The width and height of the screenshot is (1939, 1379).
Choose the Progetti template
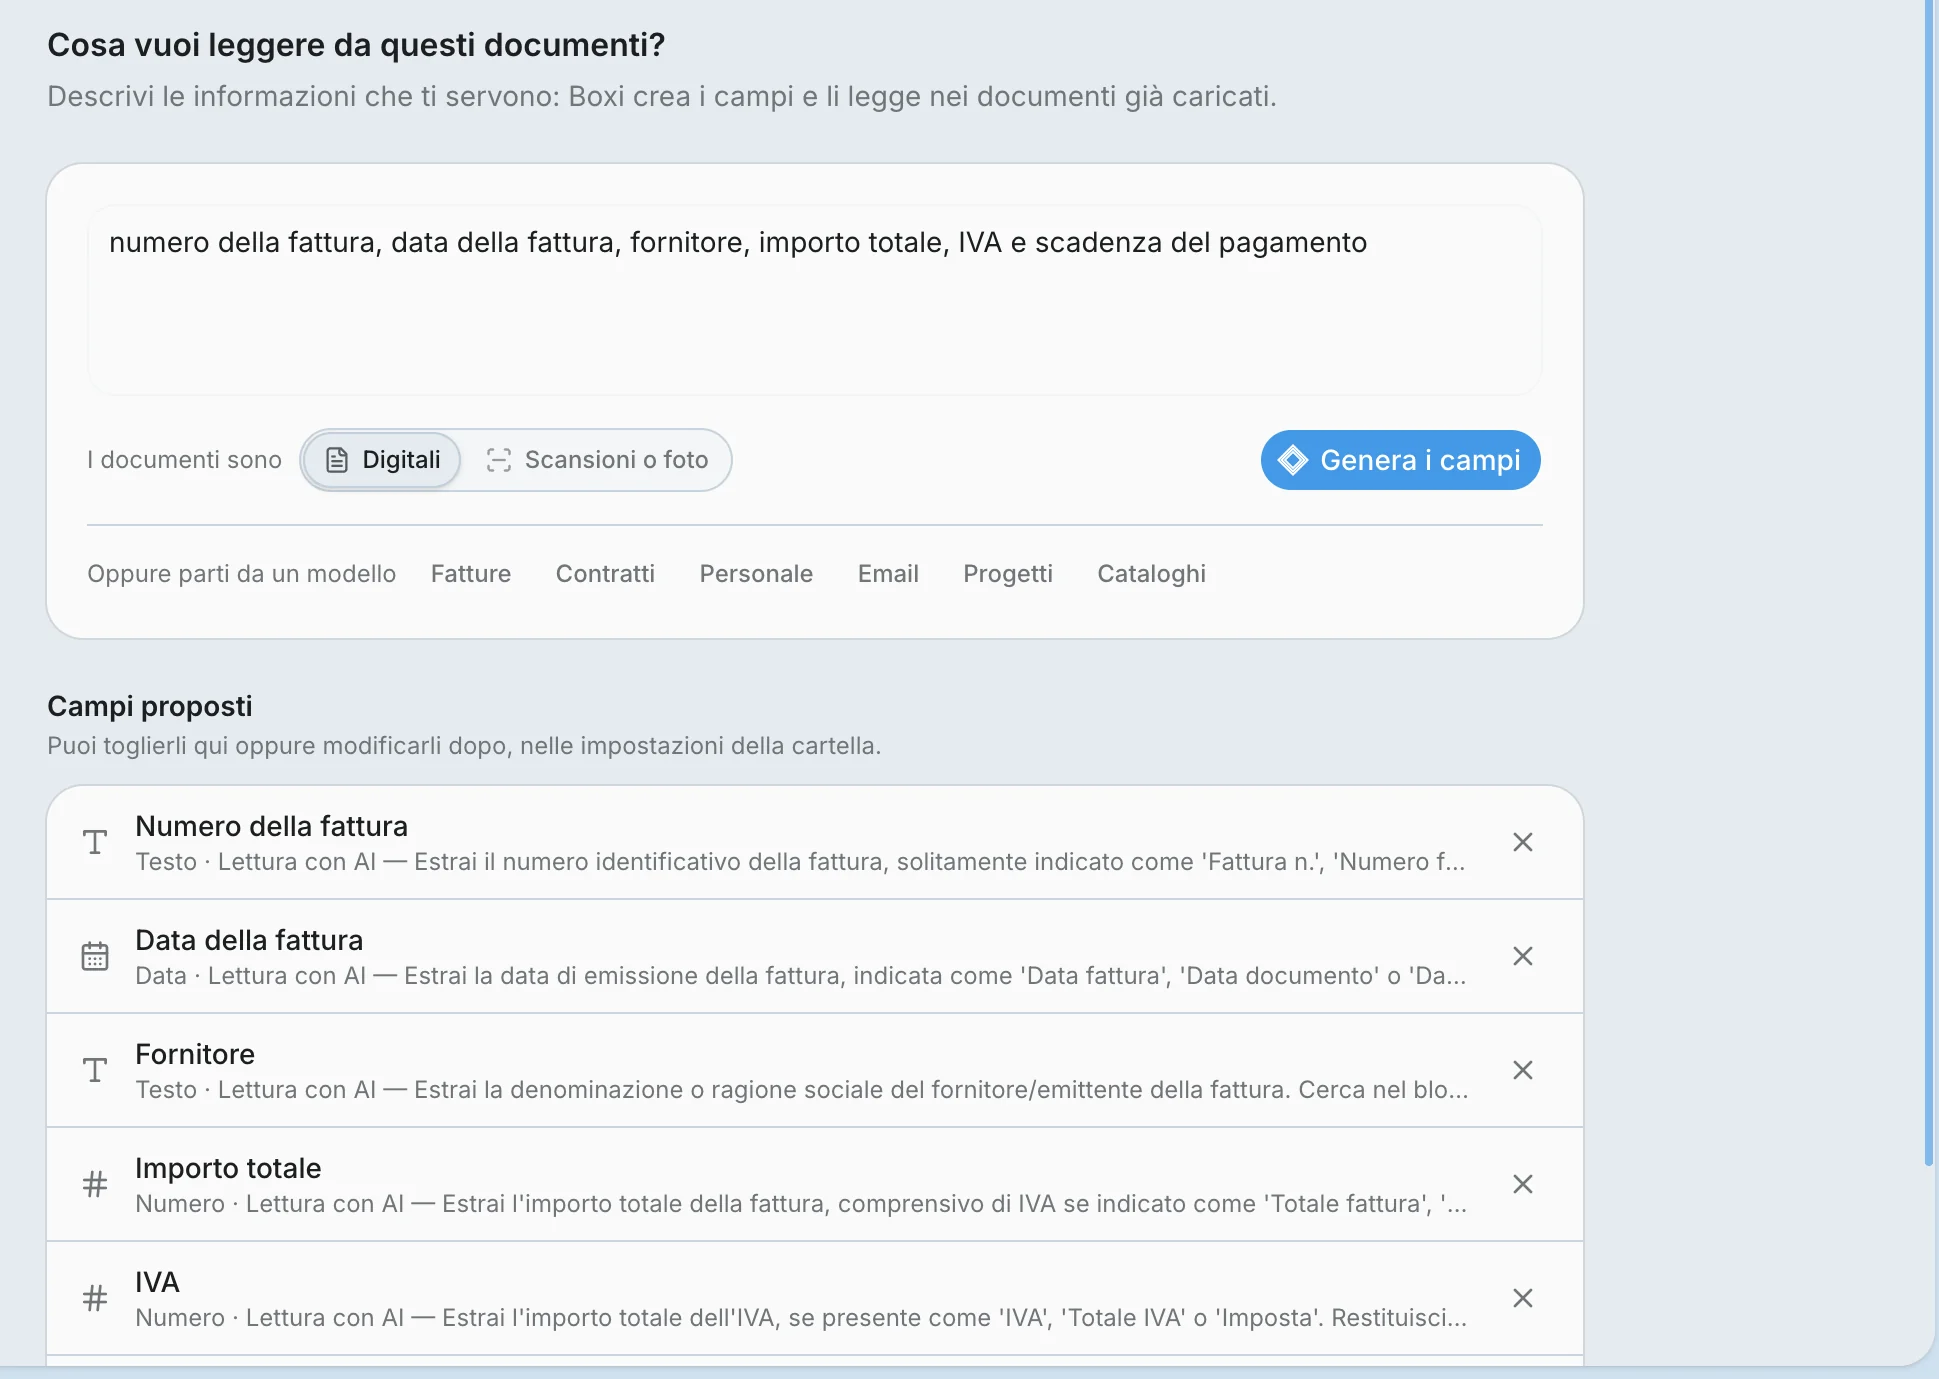click(x=1008, y=574)
